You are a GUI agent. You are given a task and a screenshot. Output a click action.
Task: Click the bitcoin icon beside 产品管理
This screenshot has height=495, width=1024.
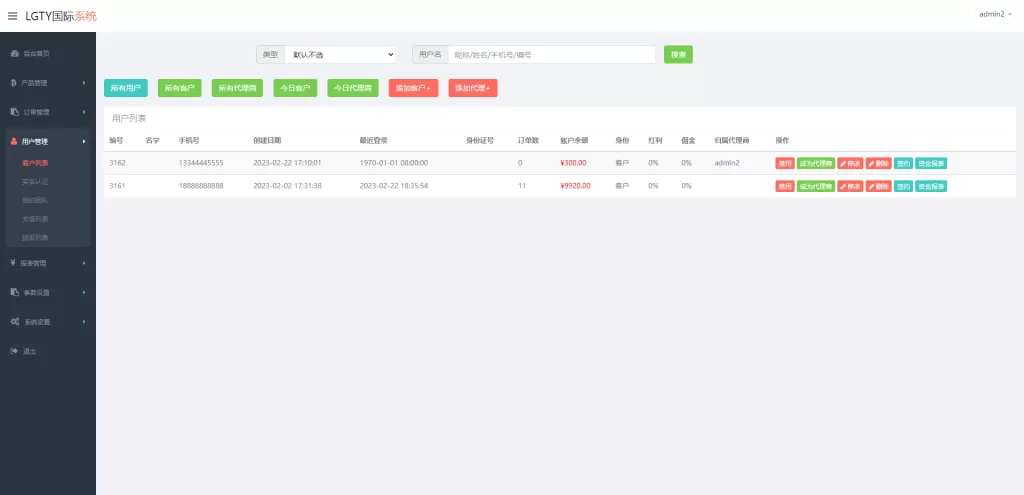[14, 83]
